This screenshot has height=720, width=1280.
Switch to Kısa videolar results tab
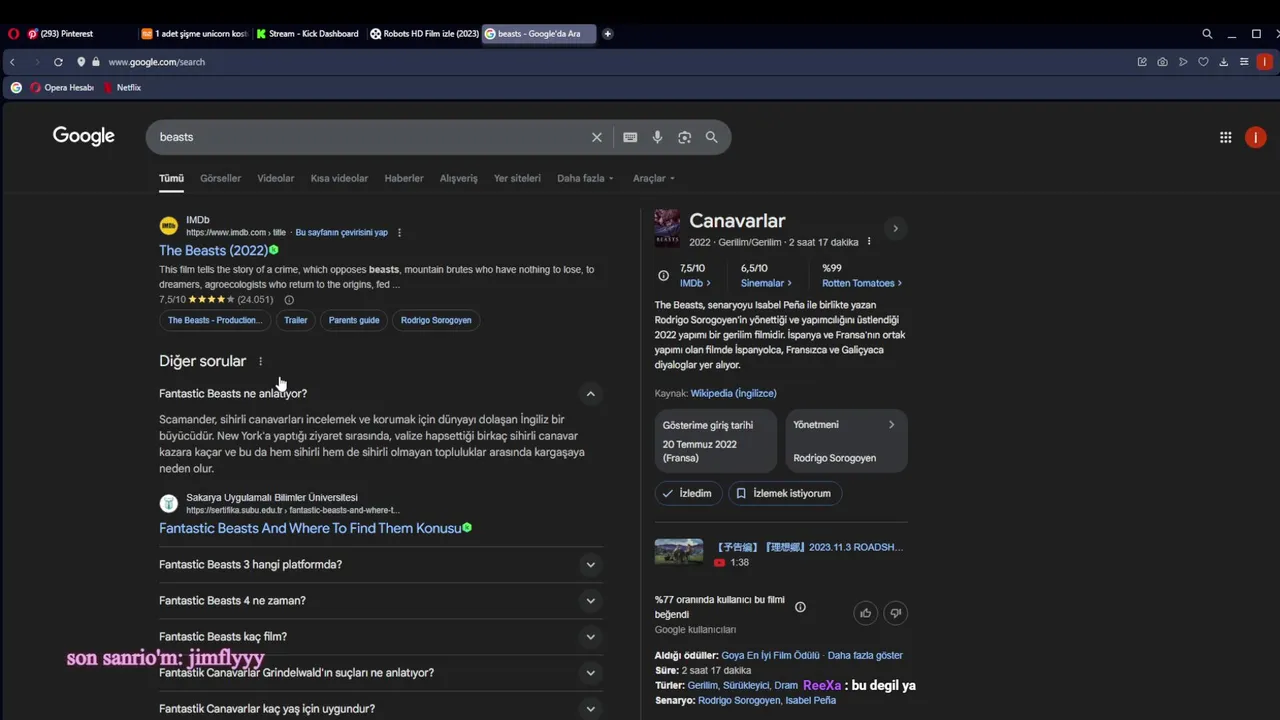tap(339, 178)
